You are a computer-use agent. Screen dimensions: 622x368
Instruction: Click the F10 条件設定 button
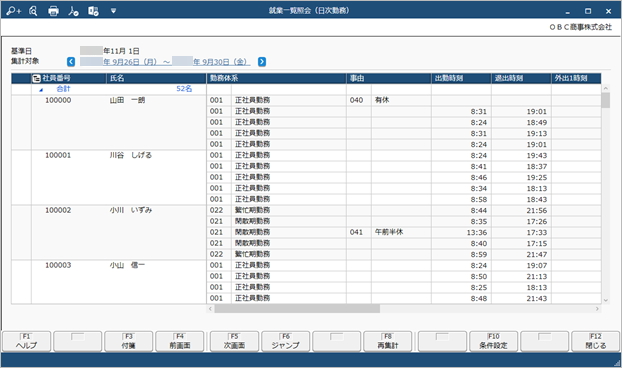point(493,341)
